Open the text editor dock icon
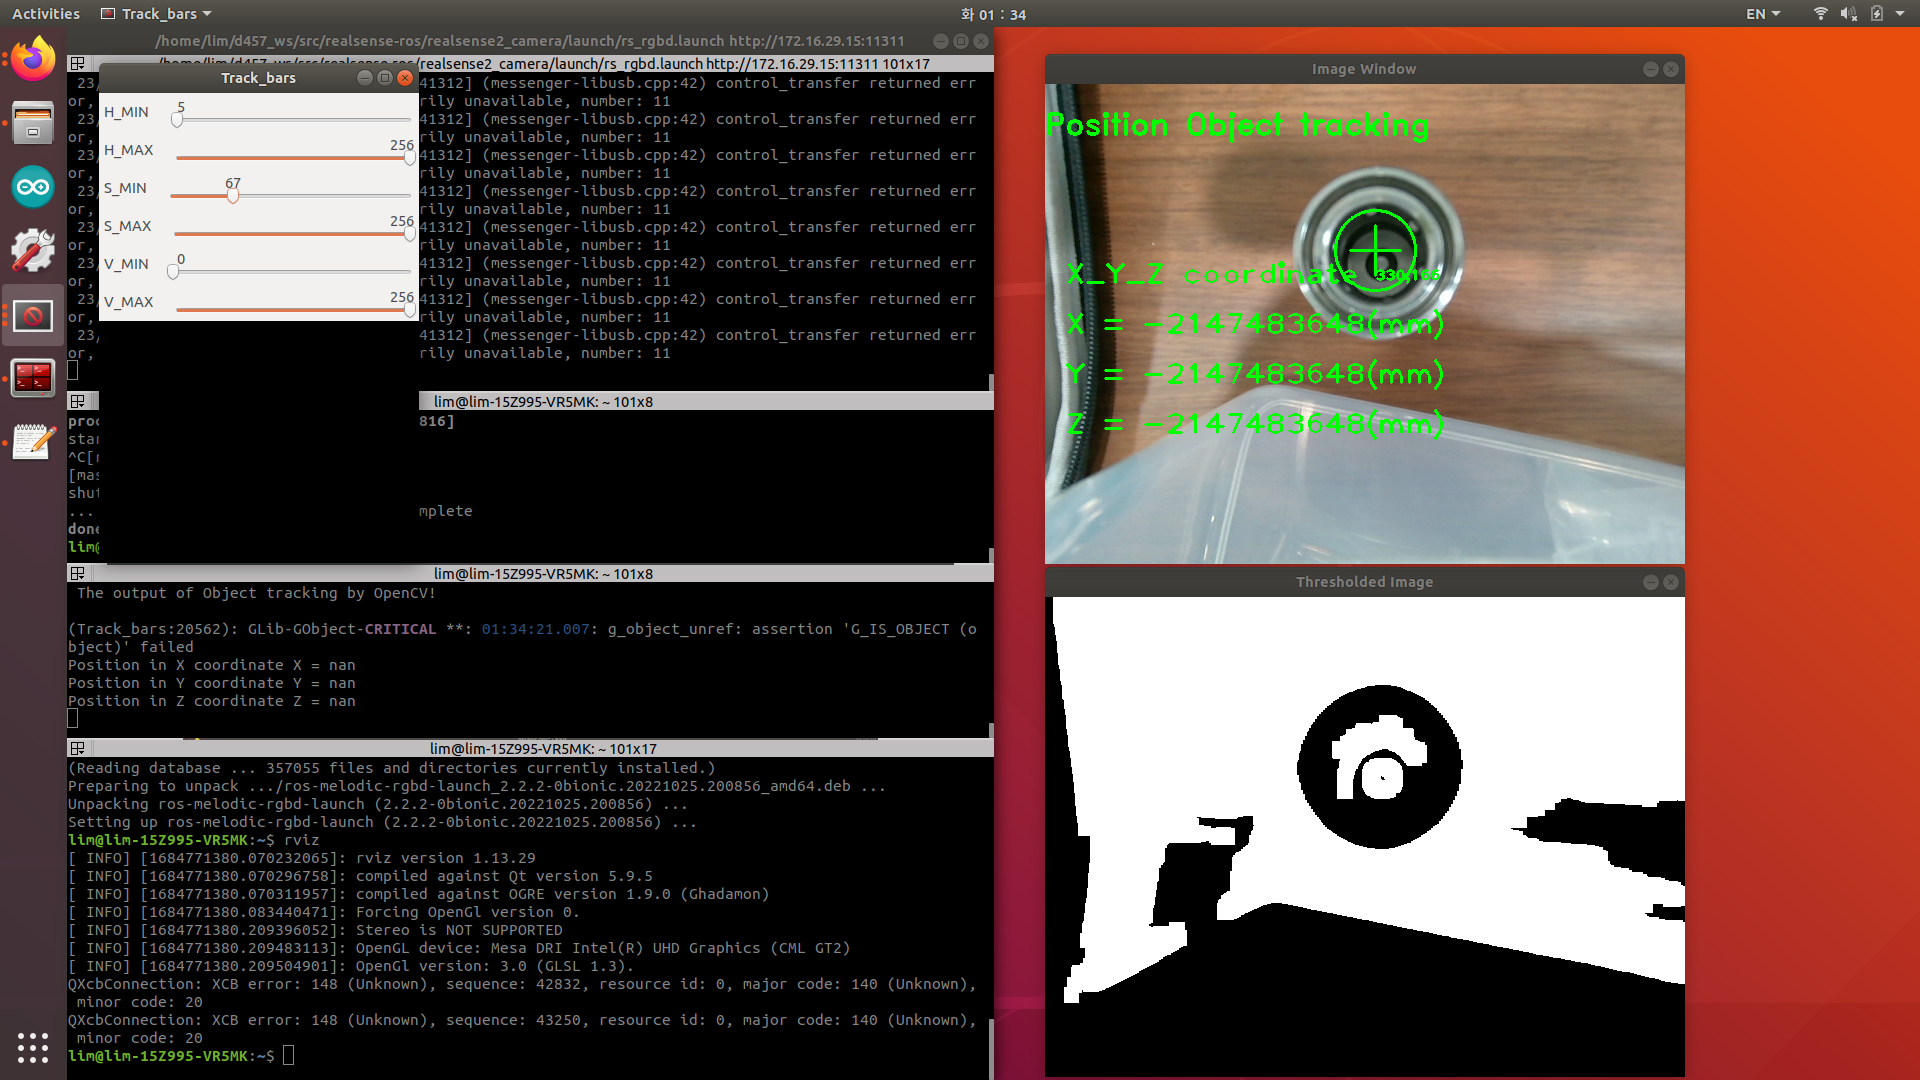 33,442
